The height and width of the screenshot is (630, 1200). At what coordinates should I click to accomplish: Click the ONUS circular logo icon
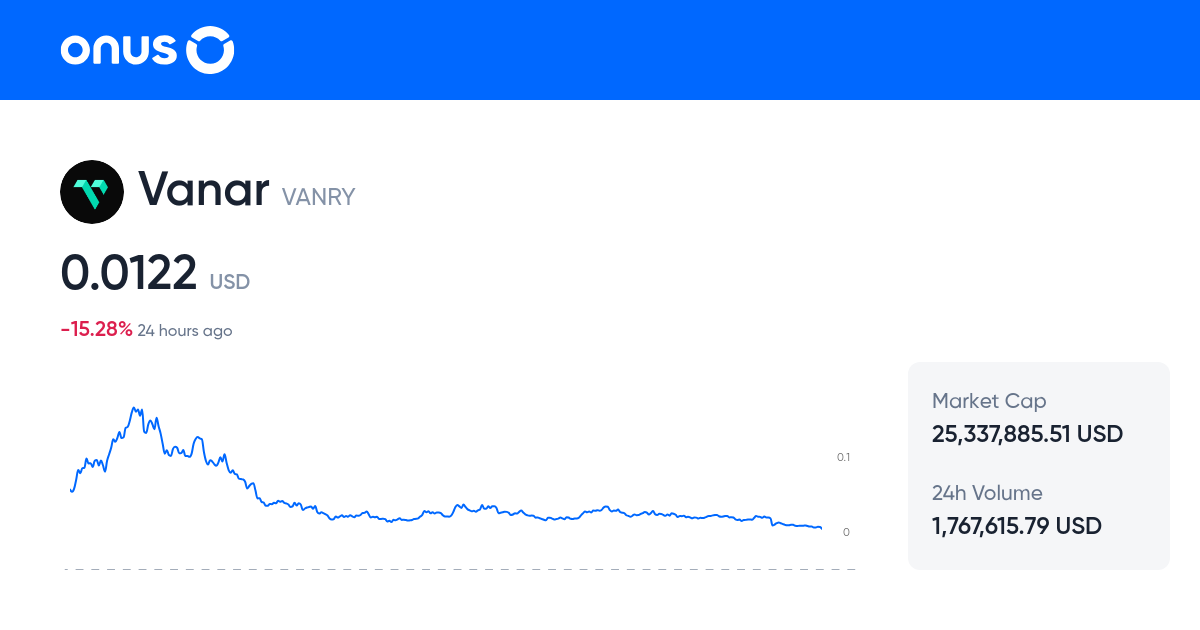click(211, 49)
